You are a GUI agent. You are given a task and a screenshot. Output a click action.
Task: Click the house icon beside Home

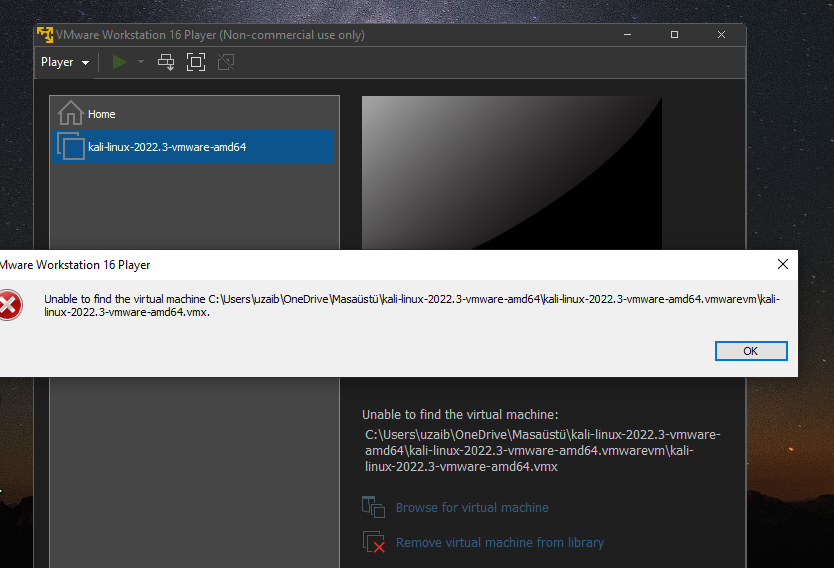click(71, 113)
